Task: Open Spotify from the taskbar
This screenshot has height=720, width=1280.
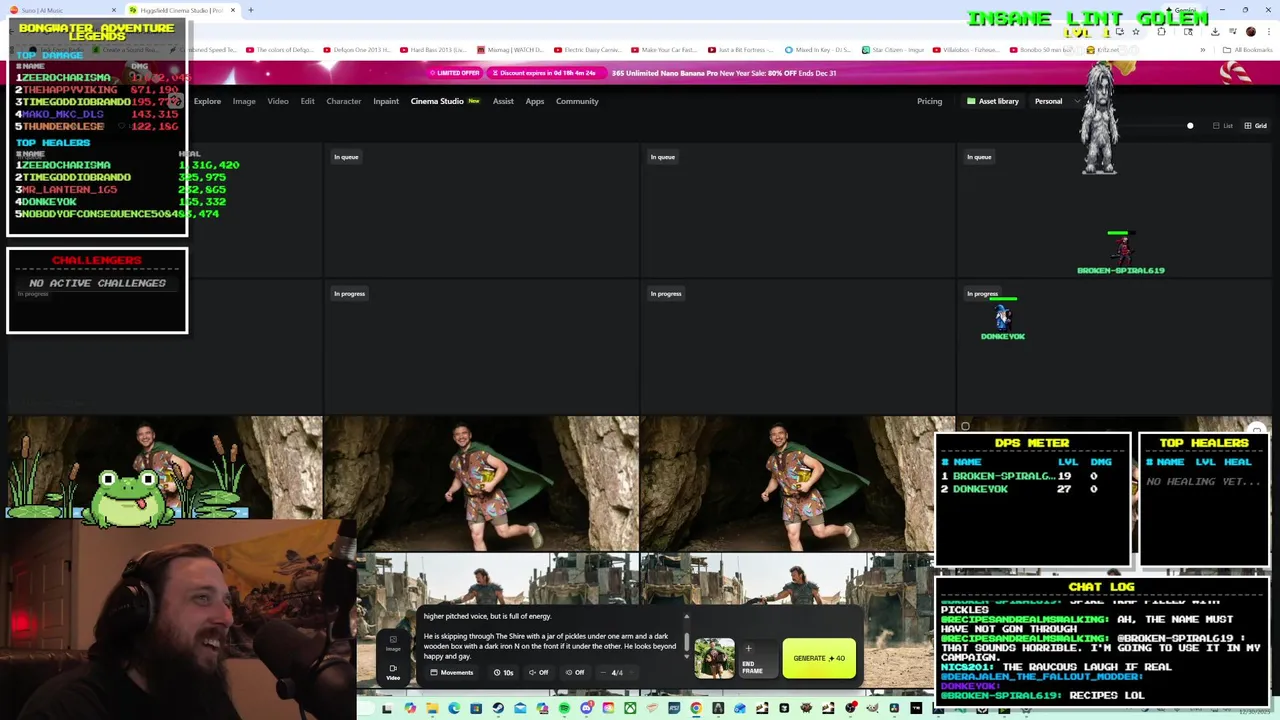Action: point(564,709)
